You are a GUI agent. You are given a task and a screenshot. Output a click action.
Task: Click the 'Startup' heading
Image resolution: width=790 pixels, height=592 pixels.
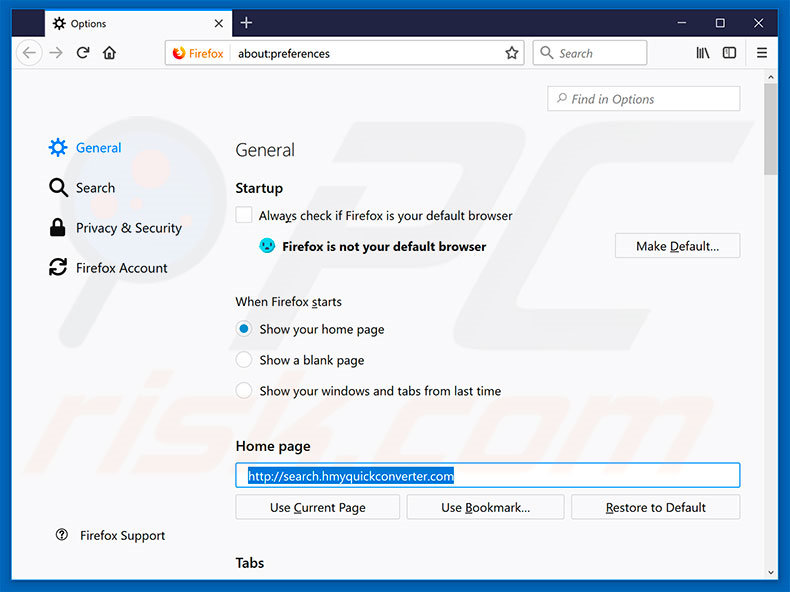pyautogui.click(x=259, y=188)
